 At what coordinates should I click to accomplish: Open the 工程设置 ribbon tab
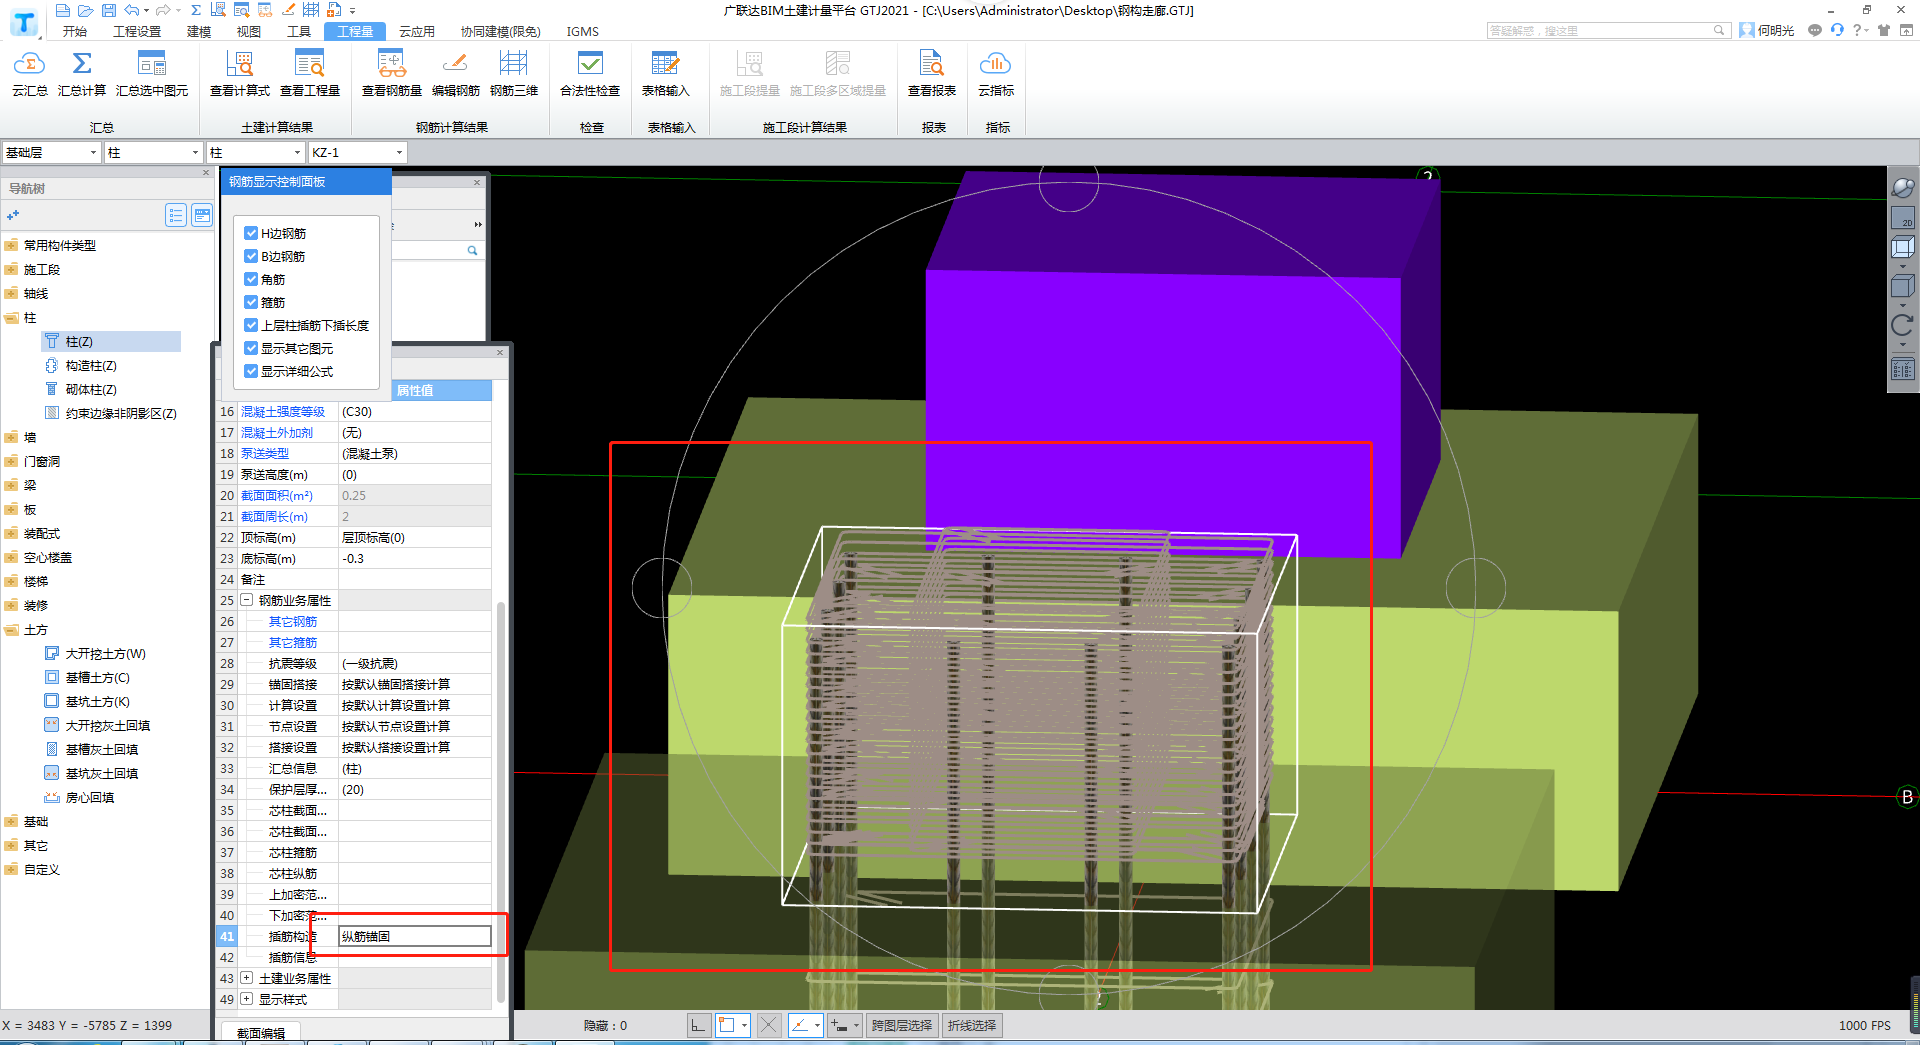(x=137, y=31)
